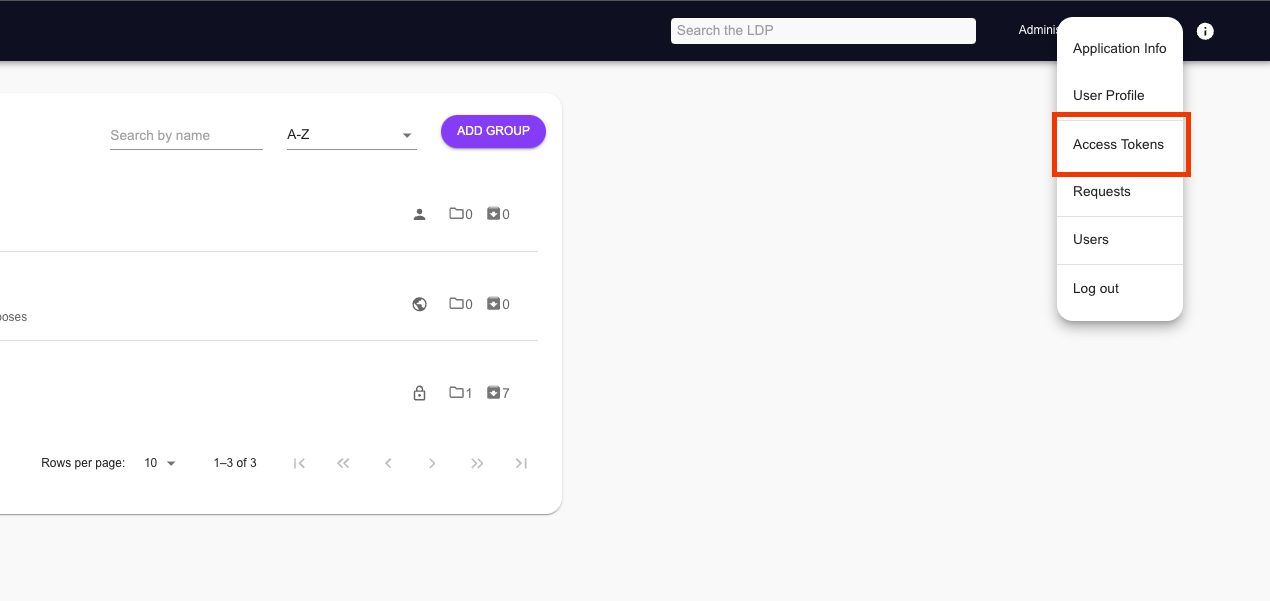Screen dimensions: 1270x601
Task: Select User Profile in the menu
Action: pos(1108,95)
